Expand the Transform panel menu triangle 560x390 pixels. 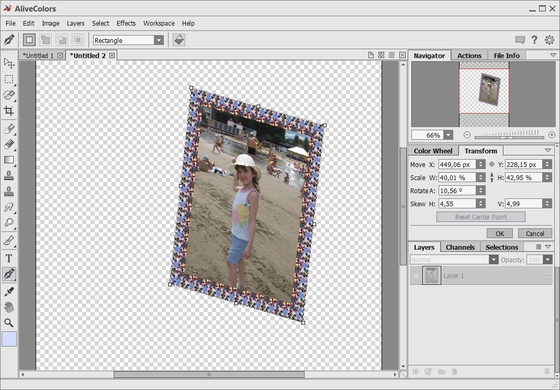[x=548, y=150]
